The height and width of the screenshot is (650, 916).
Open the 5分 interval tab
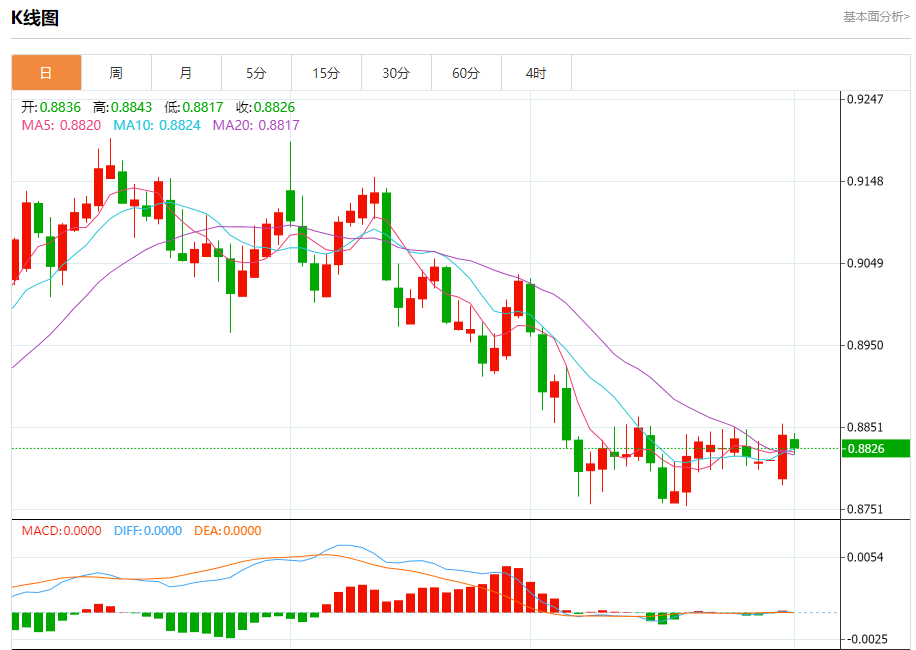click(256, 73)
